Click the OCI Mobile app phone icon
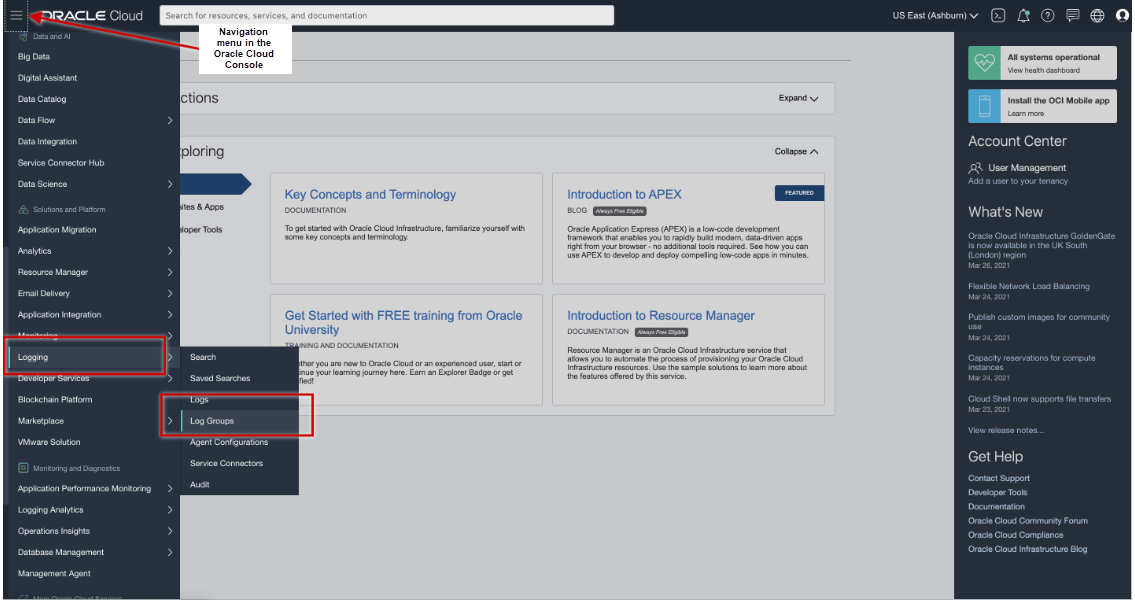The width and height of the screenshot is (1135, 603). pyautogui.click(x=984, y=106)
